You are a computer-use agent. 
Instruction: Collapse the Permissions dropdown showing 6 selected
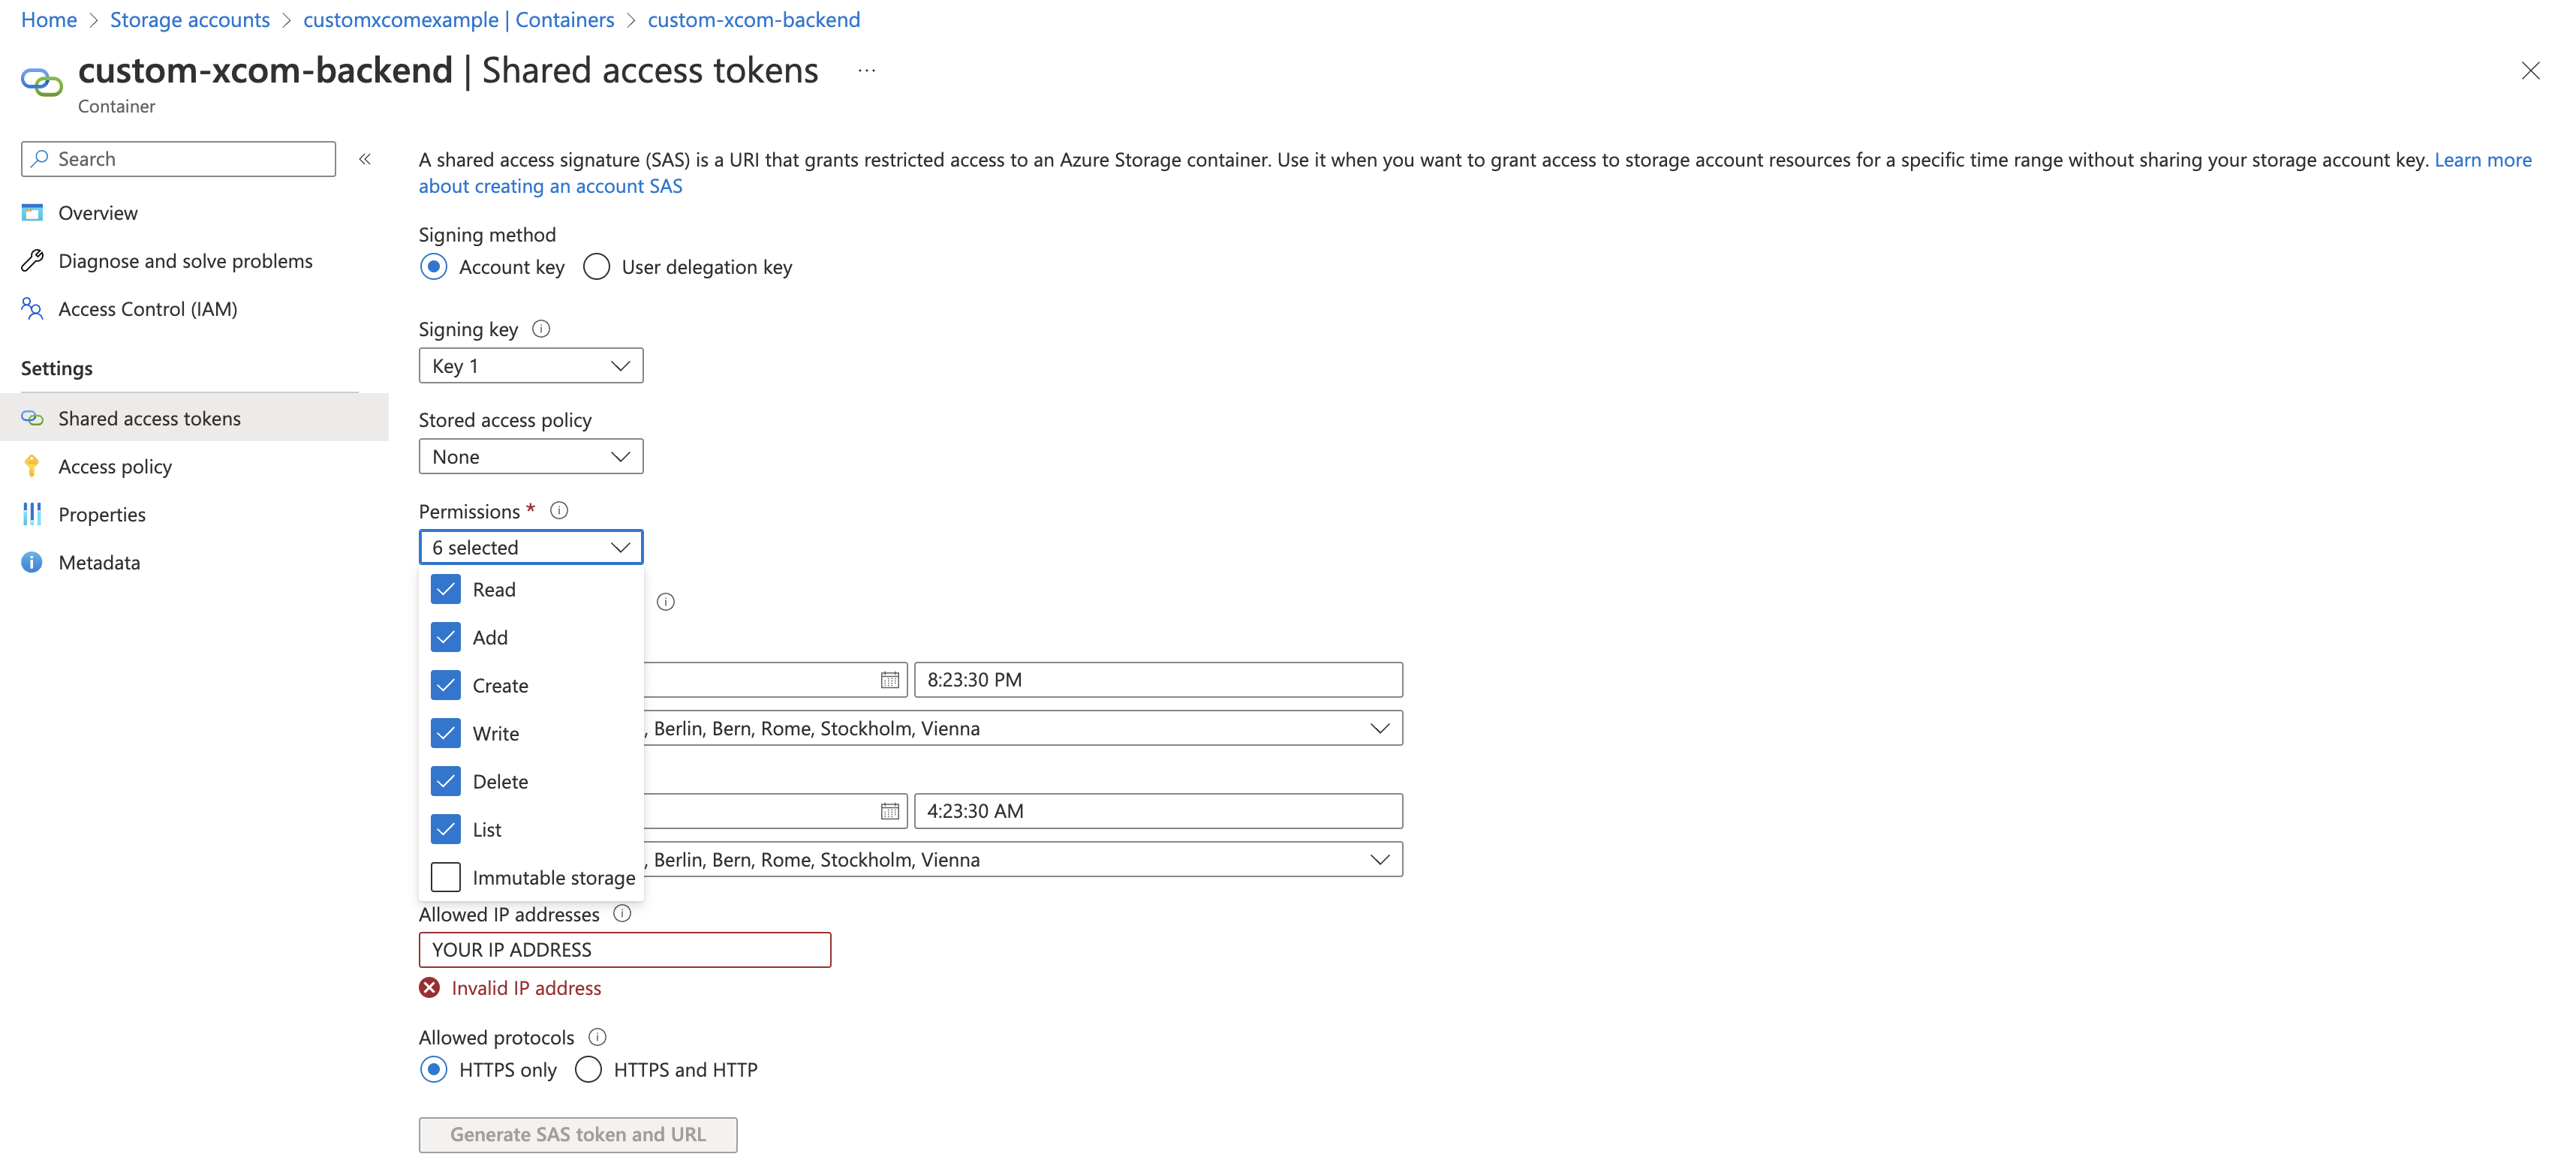point(530,547)
